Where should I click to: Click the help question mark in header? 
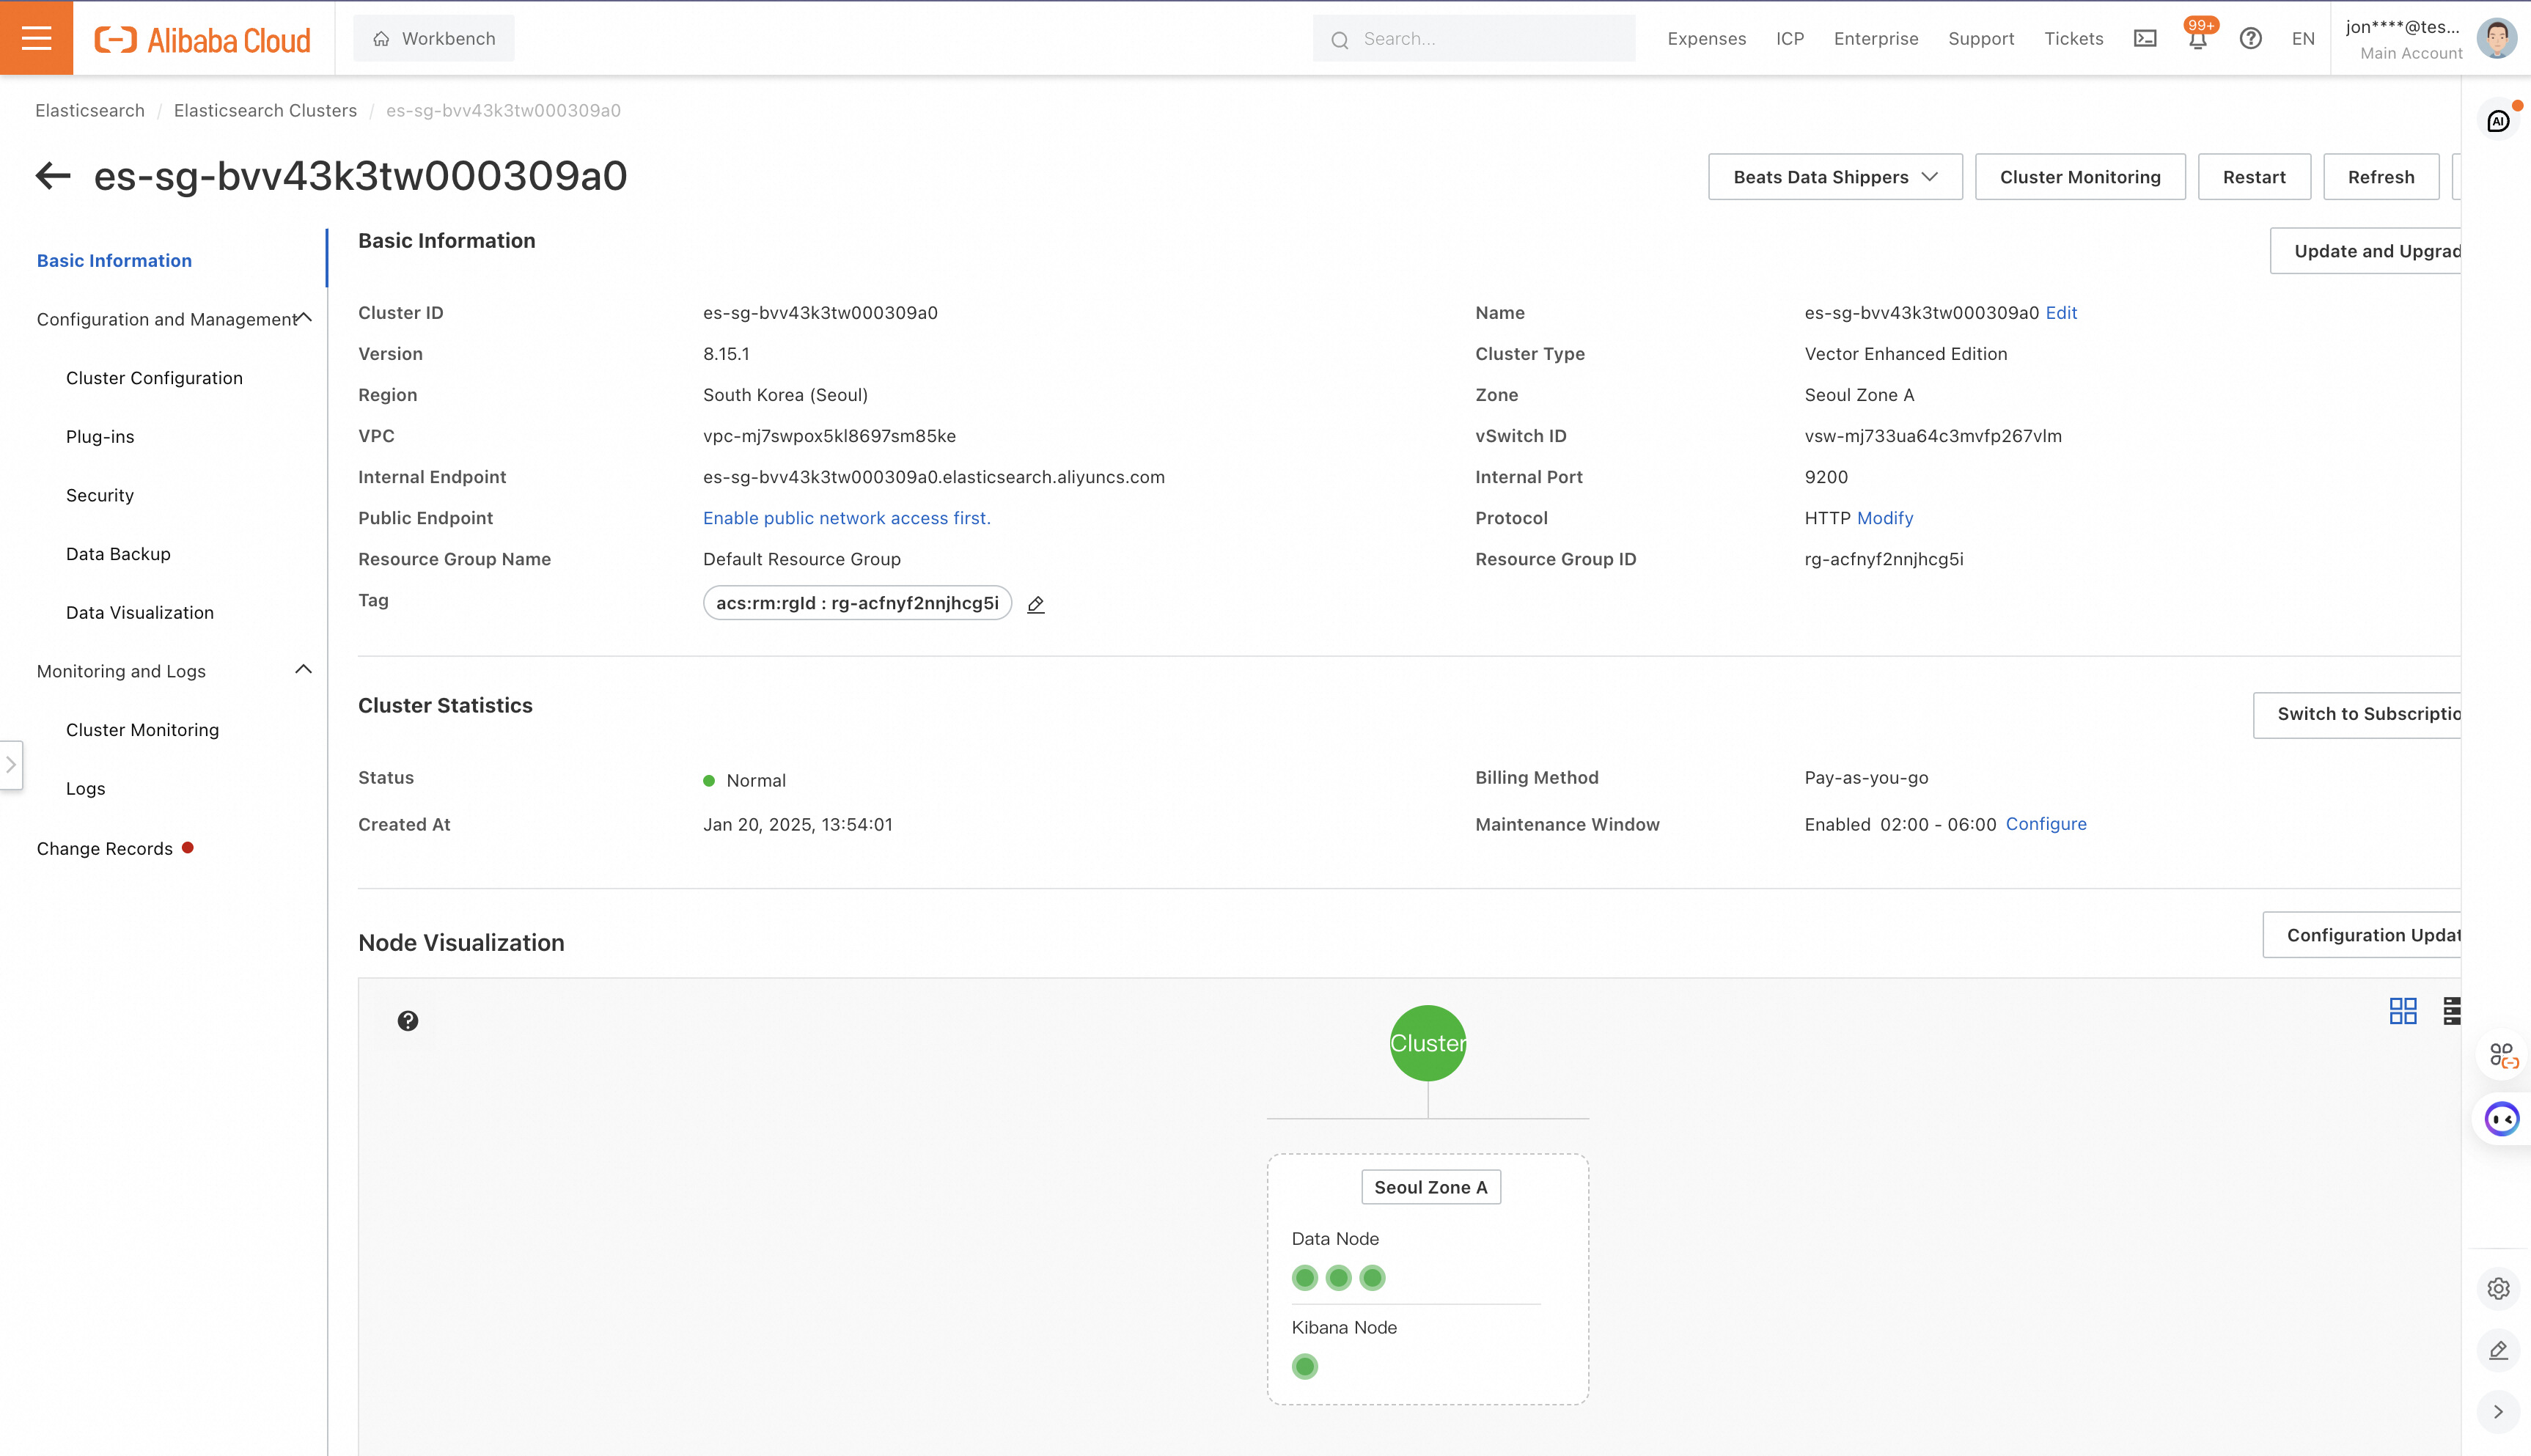pos(2250,39)
